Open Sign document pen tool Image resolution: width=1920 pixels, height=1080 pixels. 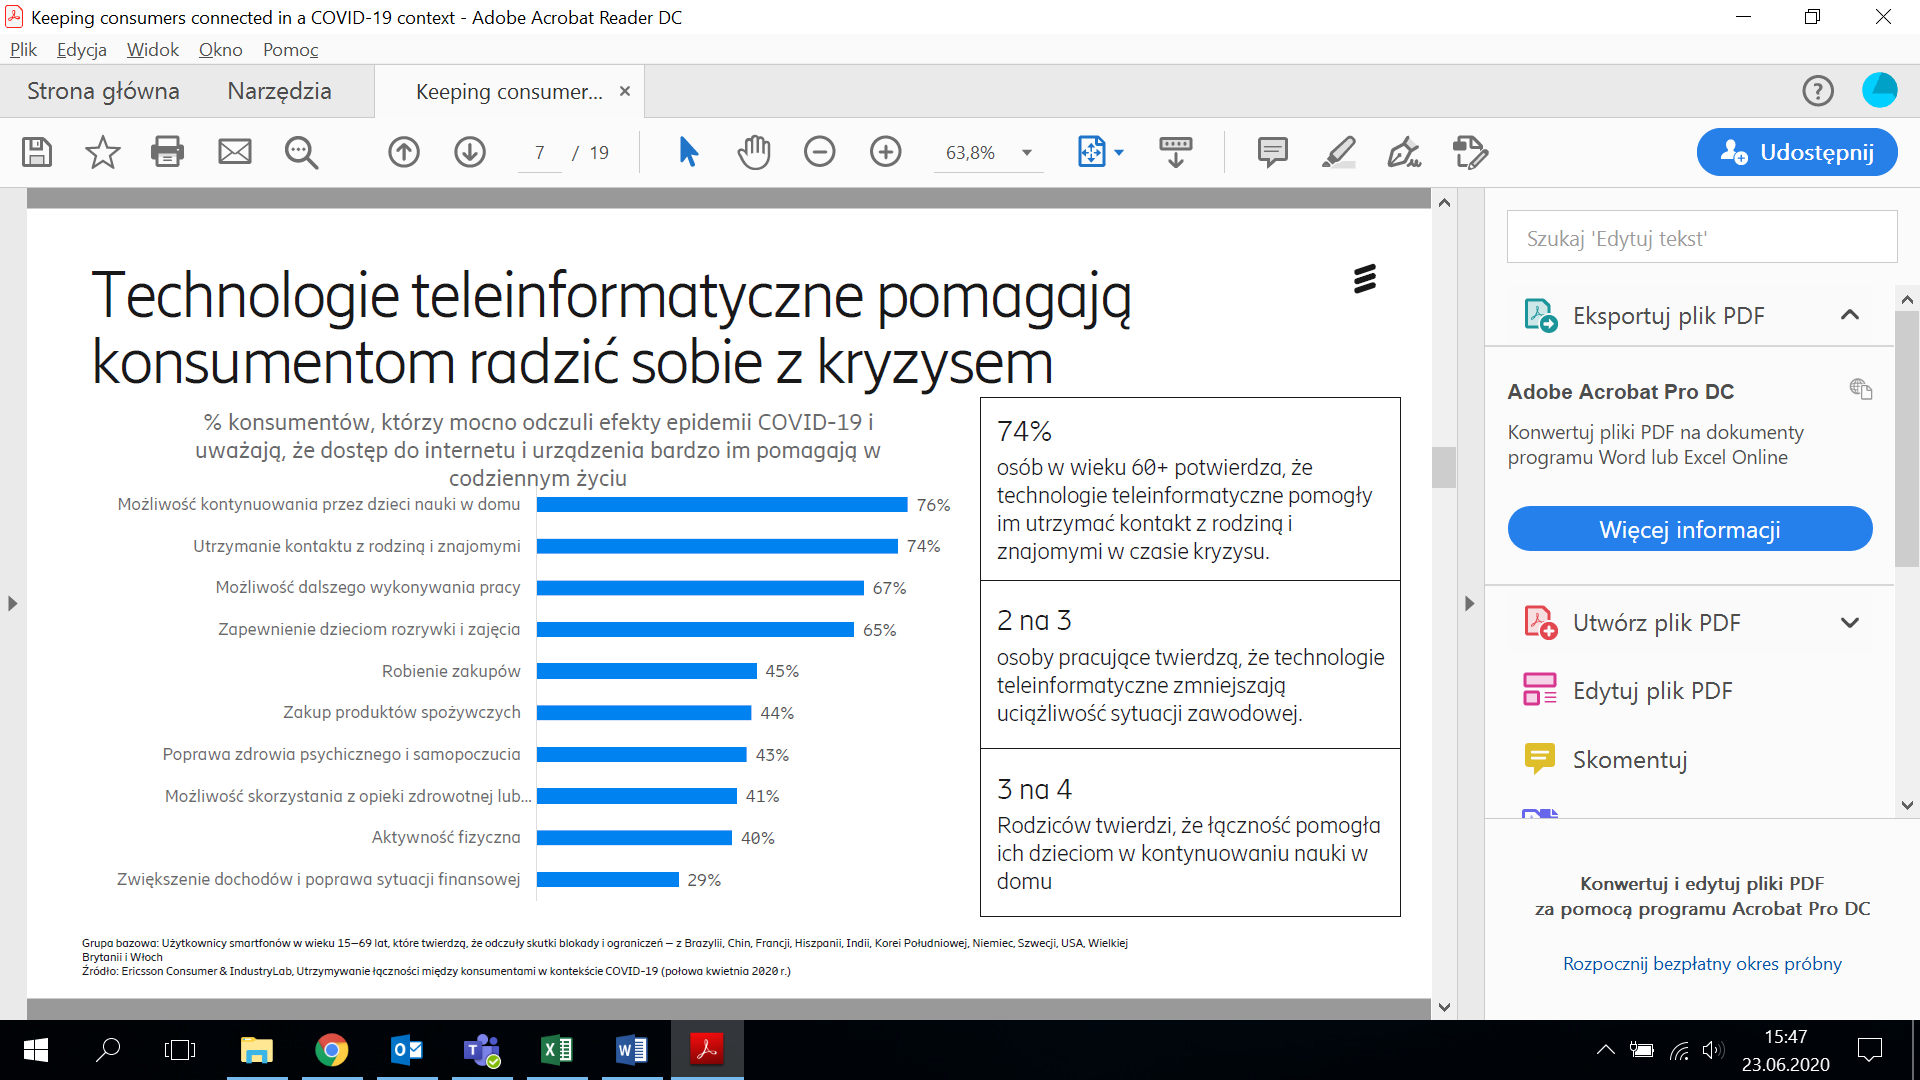point(1404,152)
